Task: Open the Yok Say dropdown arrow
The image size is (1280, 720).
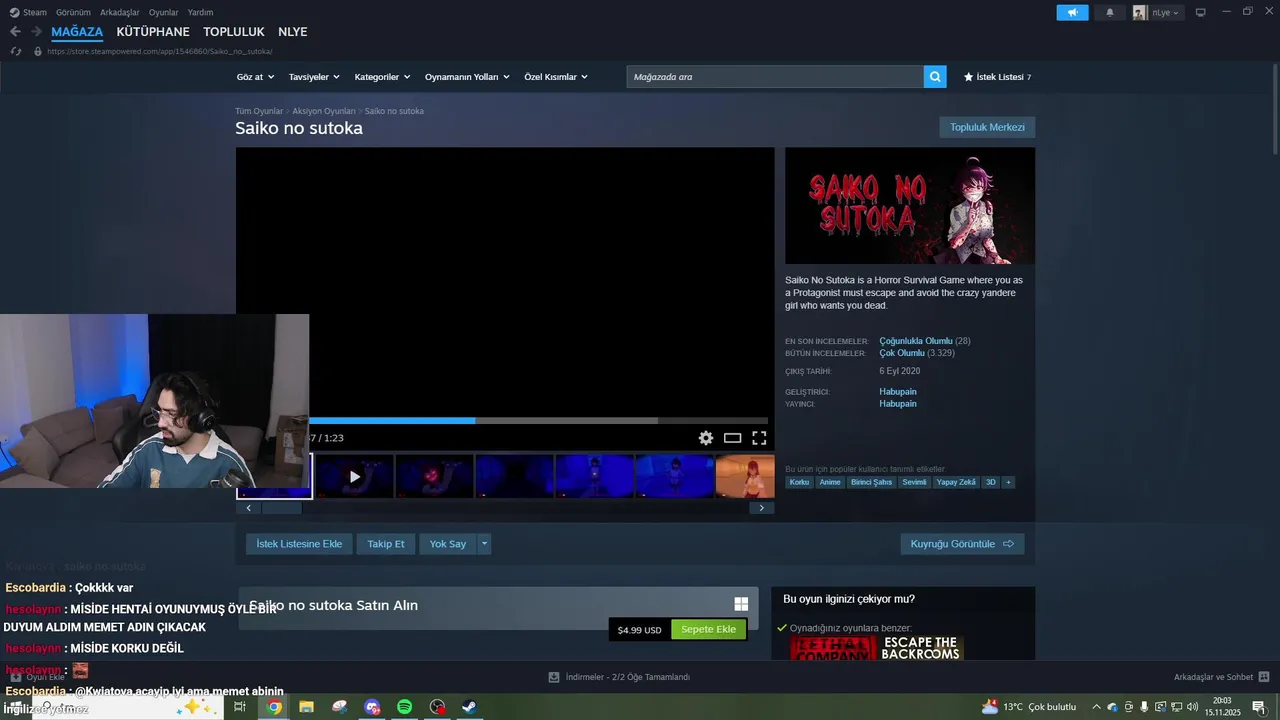Action: point(484,544)
